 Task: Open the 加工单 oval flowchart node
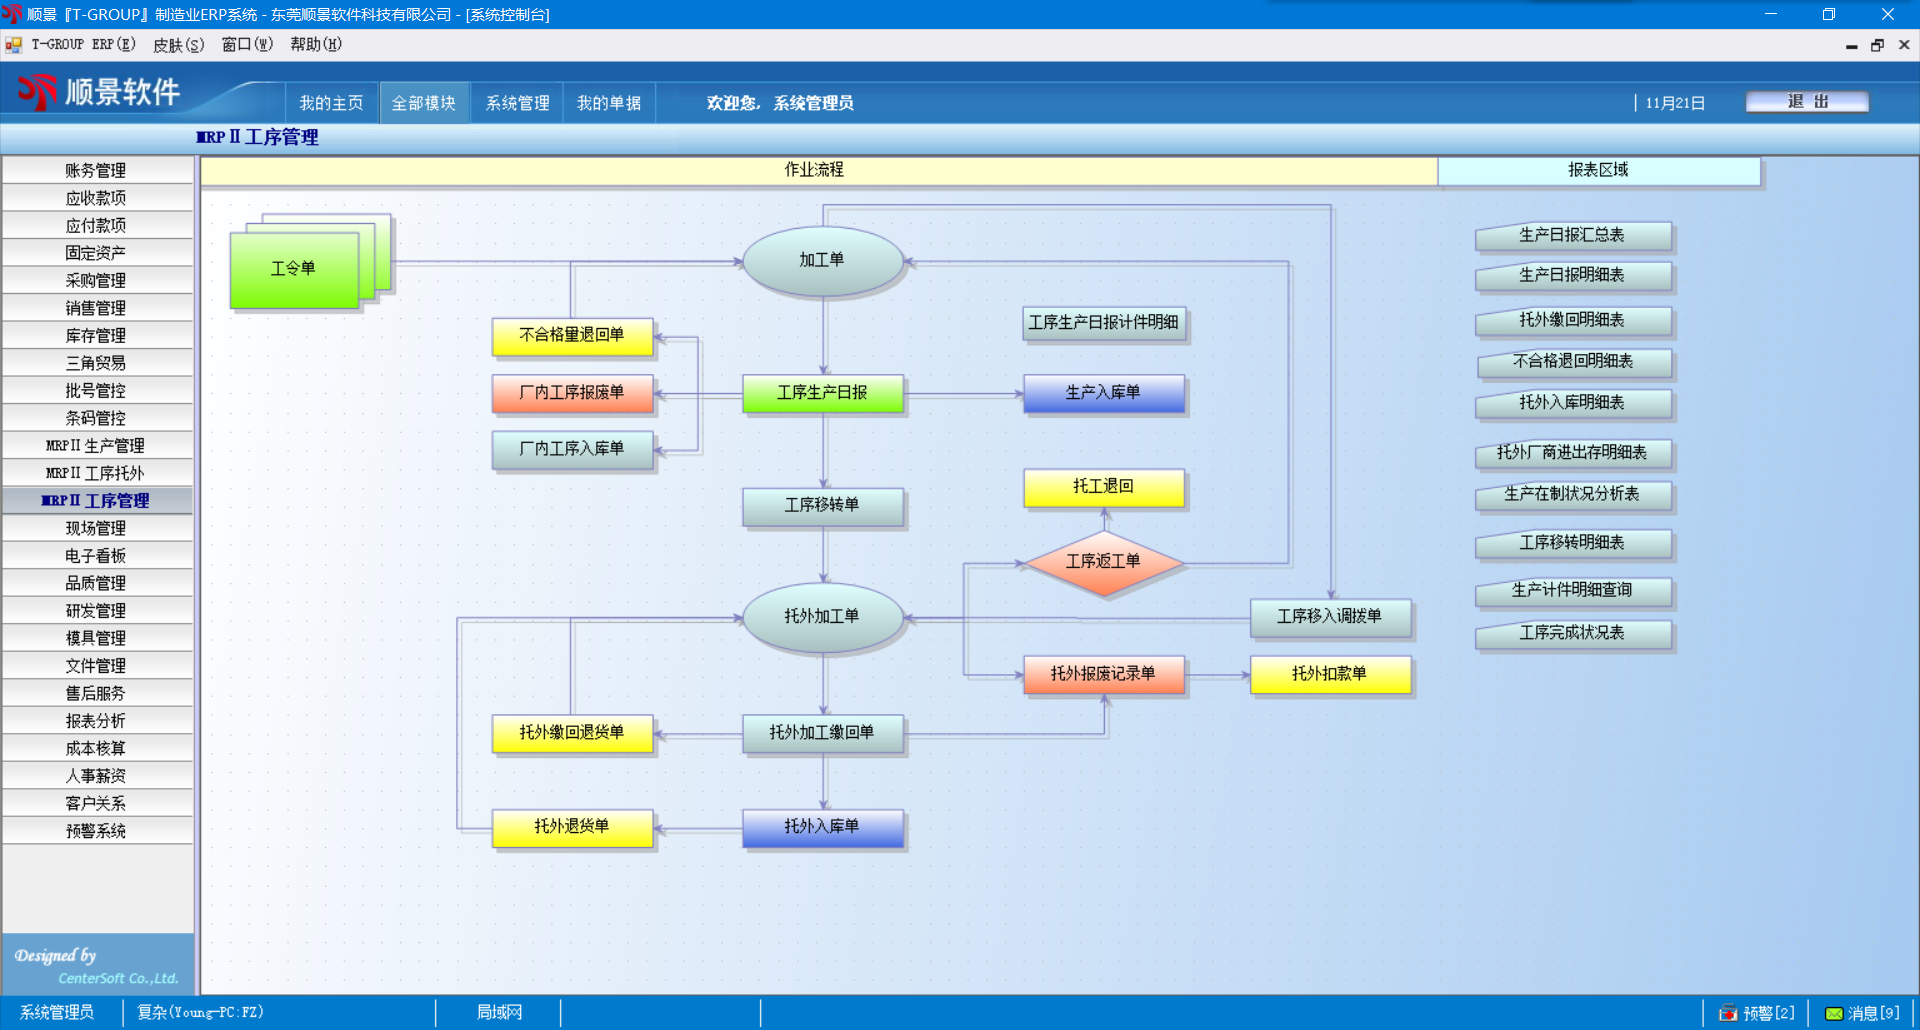pyautogui.click(x=822, y=261)
